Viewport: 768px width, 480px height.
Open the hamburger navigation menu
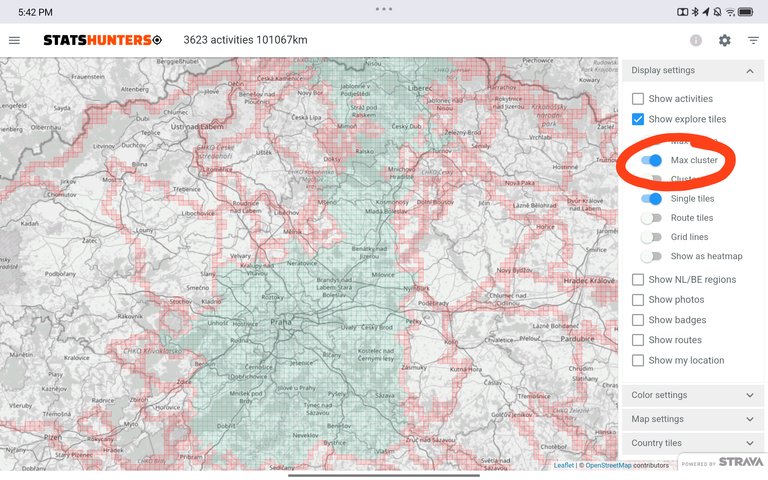[14, 40]
